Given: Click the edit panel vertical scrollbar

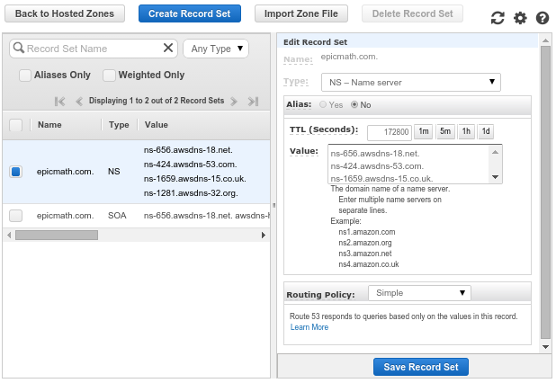Looking at the screenshot, I should pyautogui.click(x=546, y=193).
